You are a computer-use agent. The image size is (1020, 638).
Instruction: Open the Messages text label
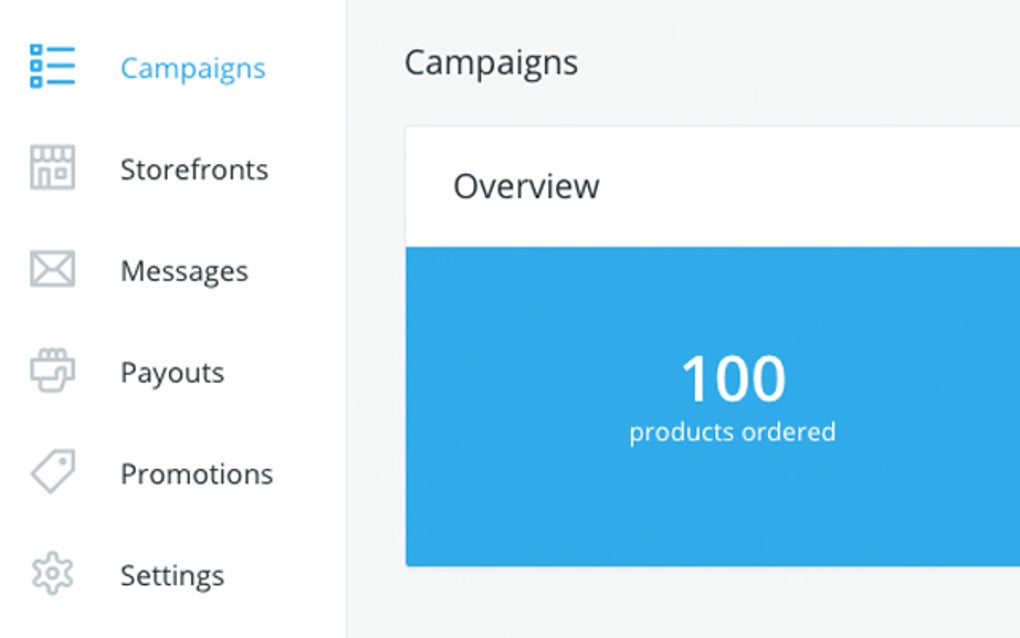pos(184,271)
